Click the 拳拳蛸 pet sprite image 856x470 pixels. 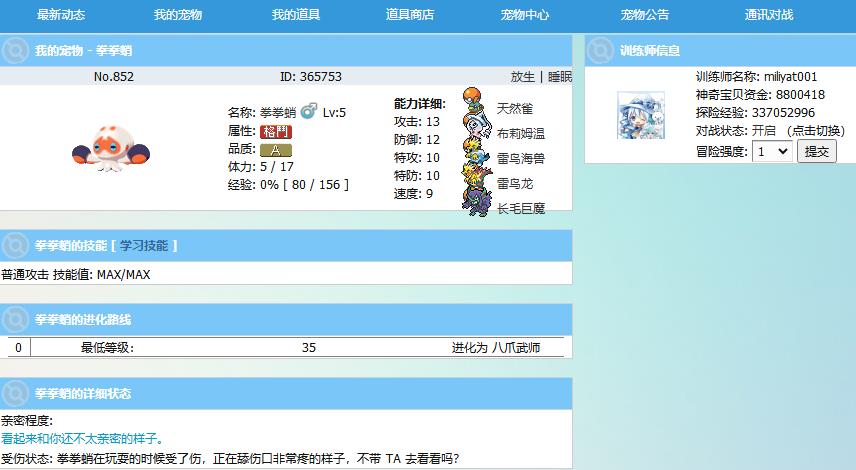click(111, 148)
